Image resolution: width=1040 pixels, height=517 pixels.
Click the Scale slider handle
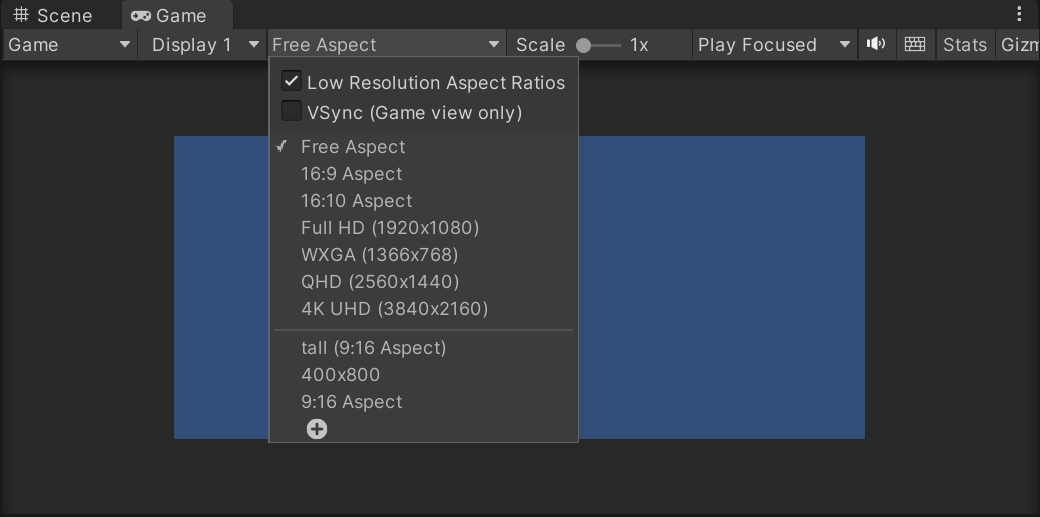click(x=583, y=45)
